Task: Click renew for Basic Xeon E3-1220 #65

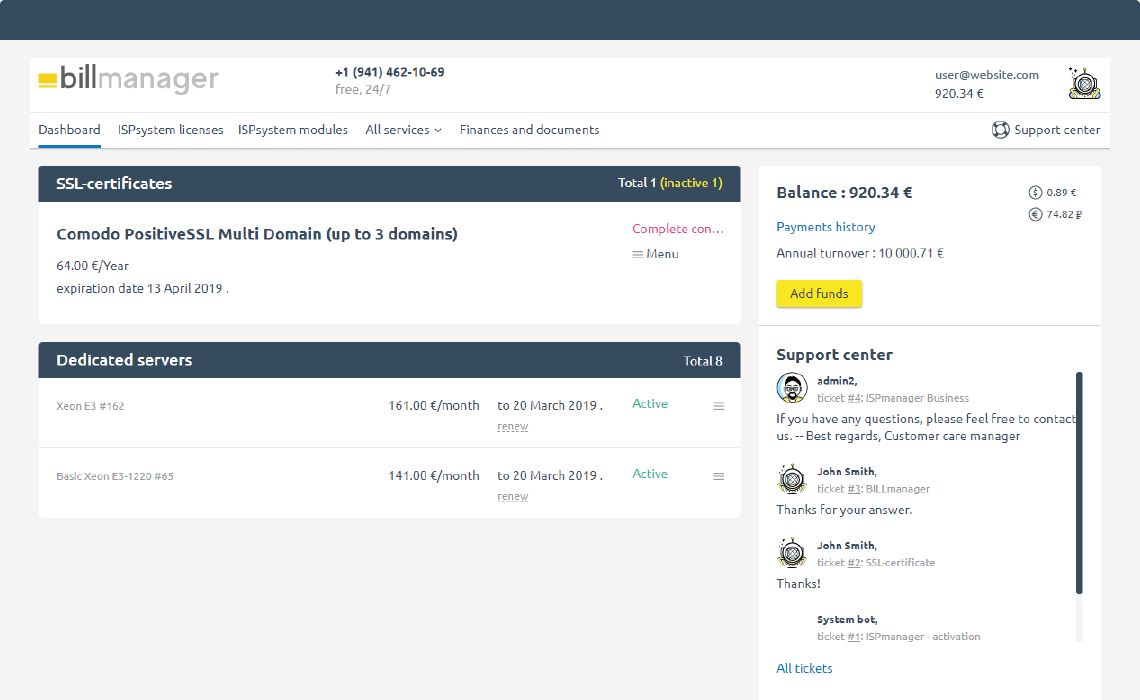Action: pos(513,496)
